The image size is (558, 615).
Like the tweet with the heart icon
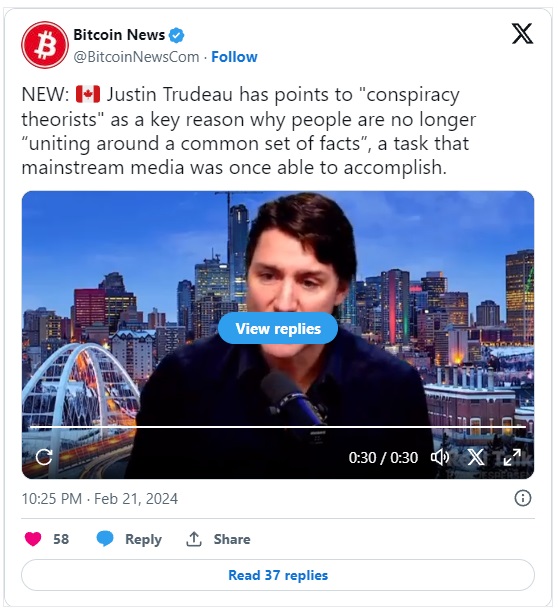point(33,539)
